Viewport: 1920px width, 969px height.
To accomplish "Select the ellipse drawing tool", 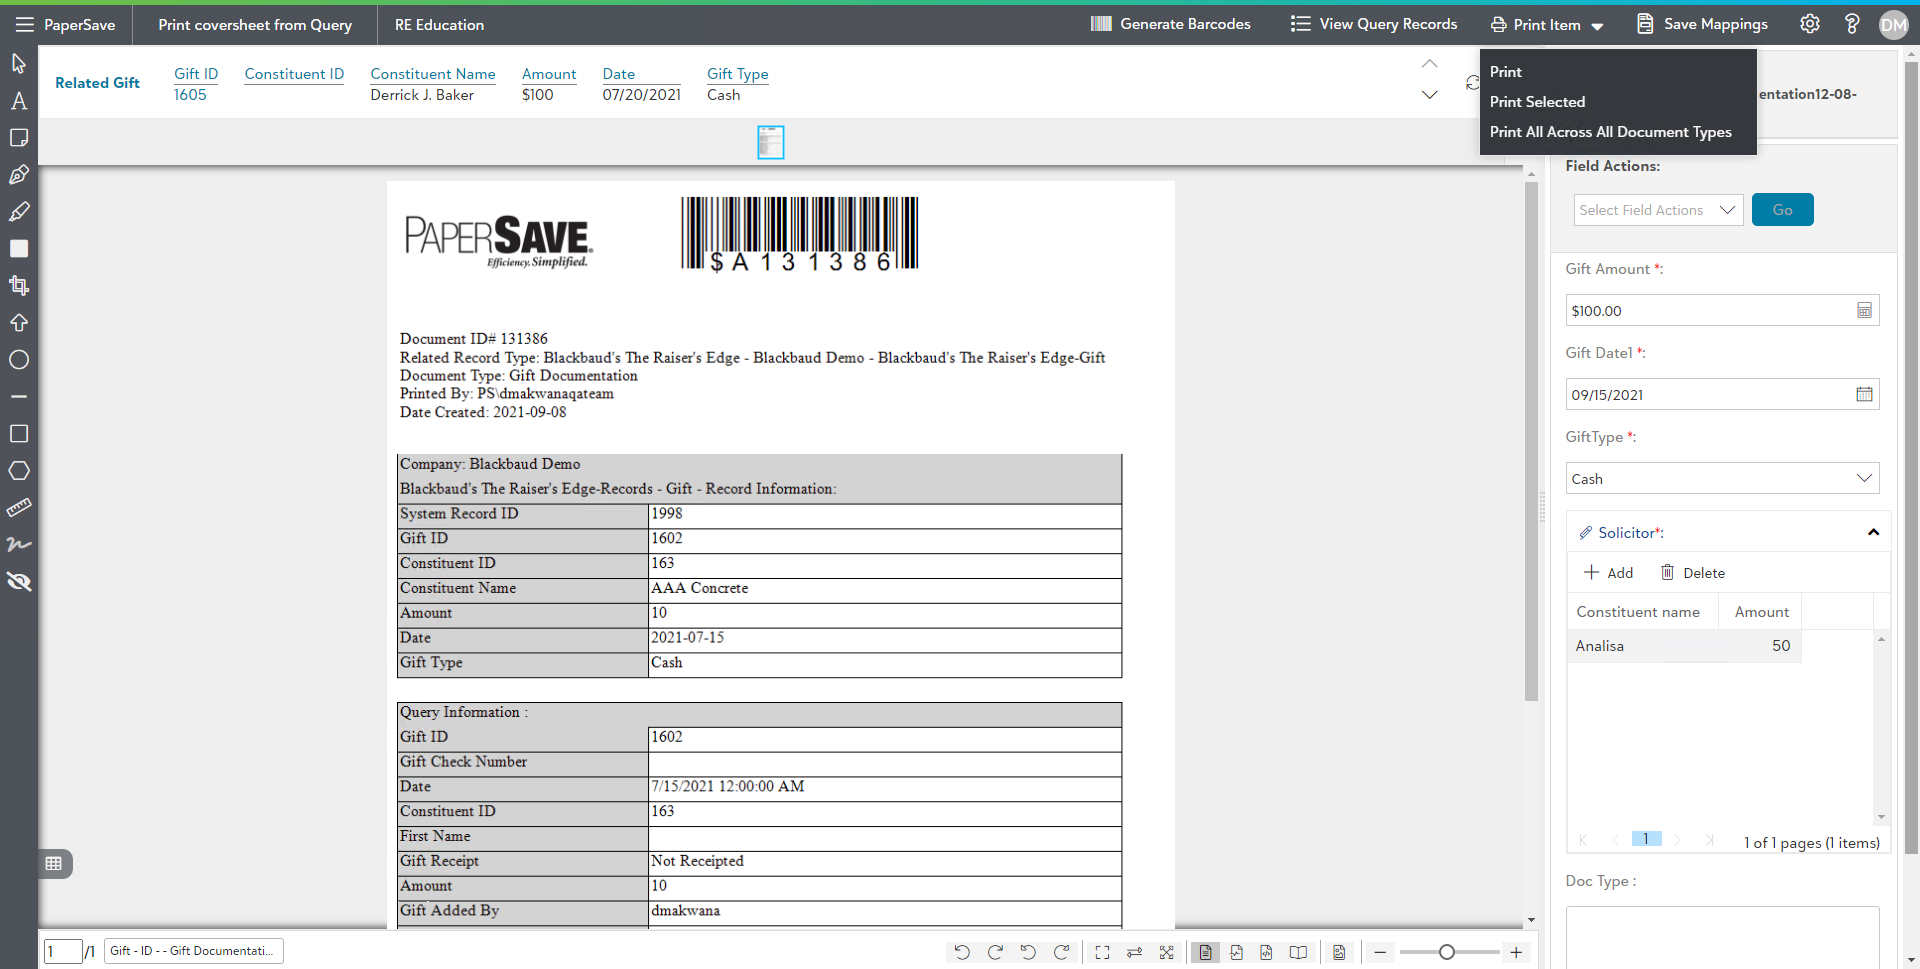I will click(x=19, y=360).
